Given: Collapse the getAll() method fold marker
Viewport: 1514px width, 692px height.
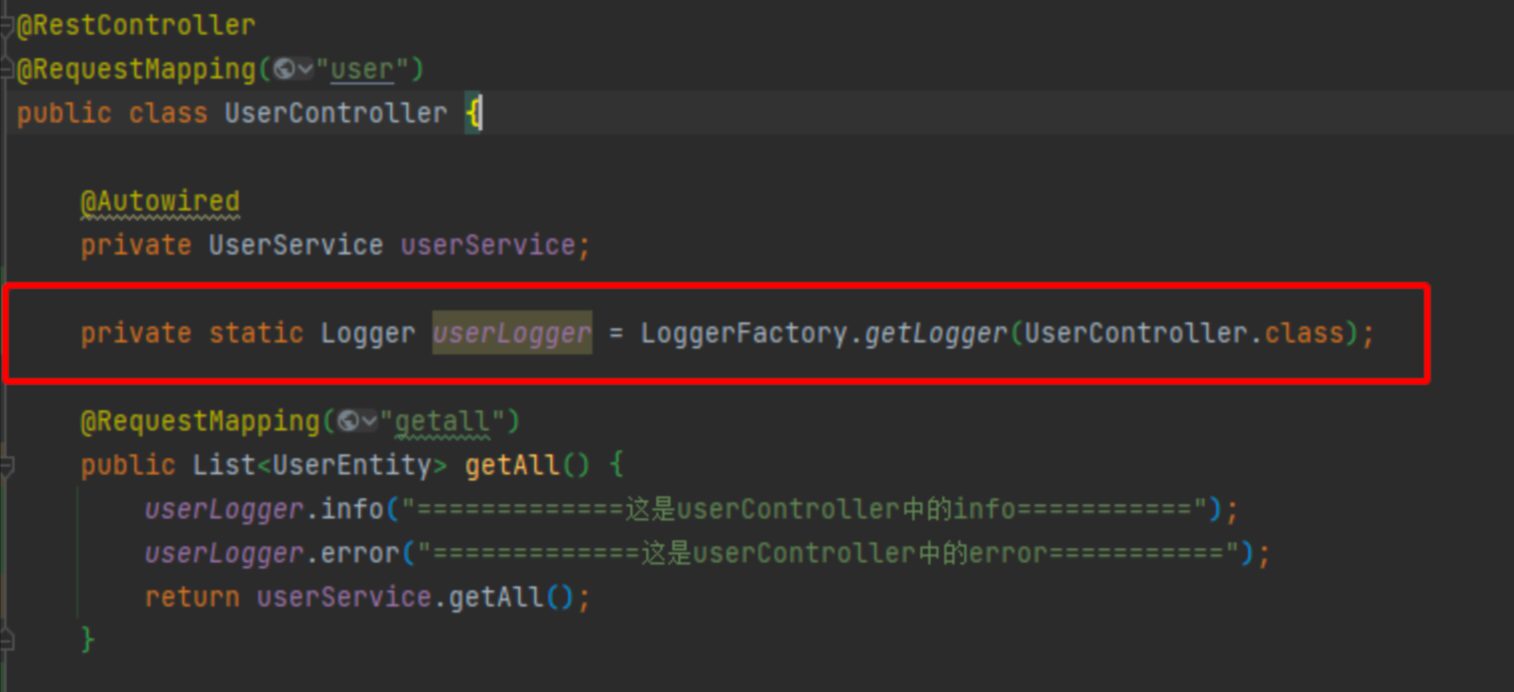Looking at the screenshot, I should 6,465.
